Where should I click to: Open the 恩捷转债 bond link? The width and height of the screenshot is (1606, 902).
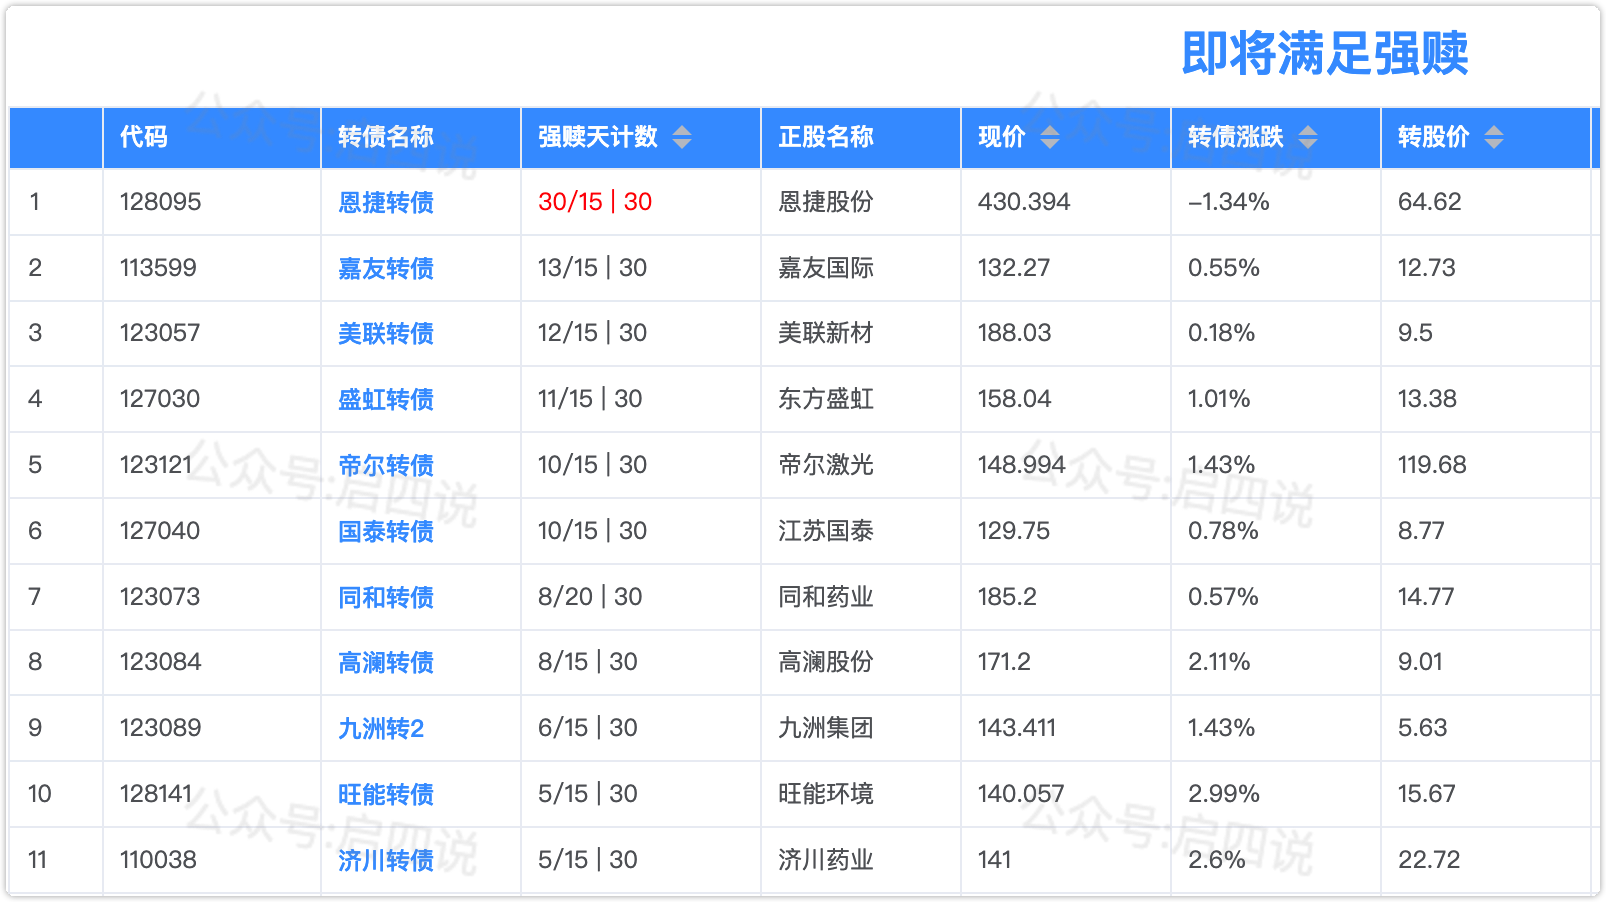coord(385,201)
